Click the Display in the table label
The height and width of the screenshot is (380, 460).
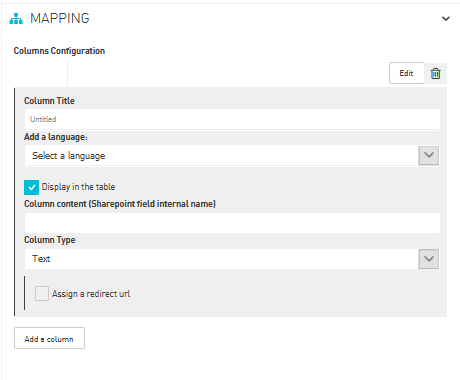pos(78,187)
